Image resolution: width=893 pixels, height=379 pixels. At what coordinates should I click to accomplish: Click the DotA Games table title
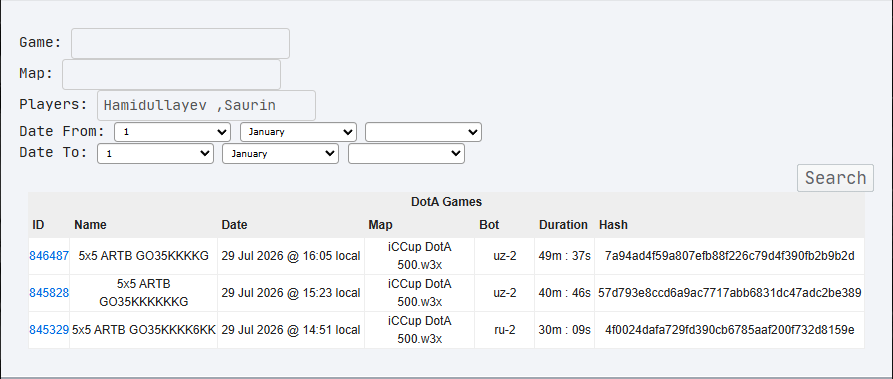pyautogui.click(x=446, y=202)
